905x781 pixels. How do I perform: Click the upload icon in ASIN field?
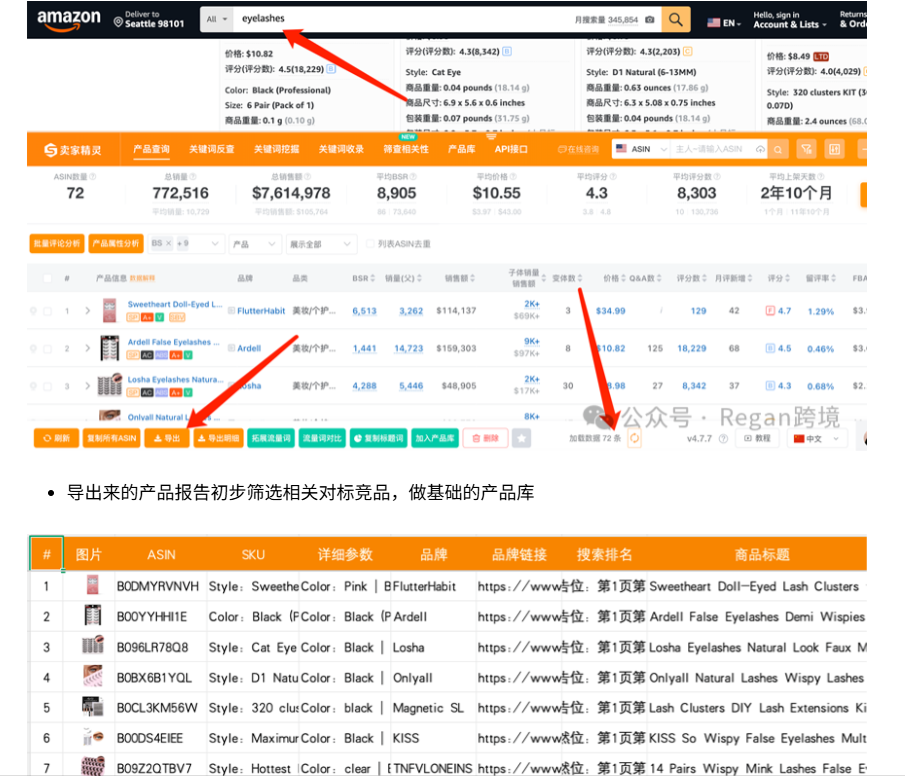click(x=760, y=150)
